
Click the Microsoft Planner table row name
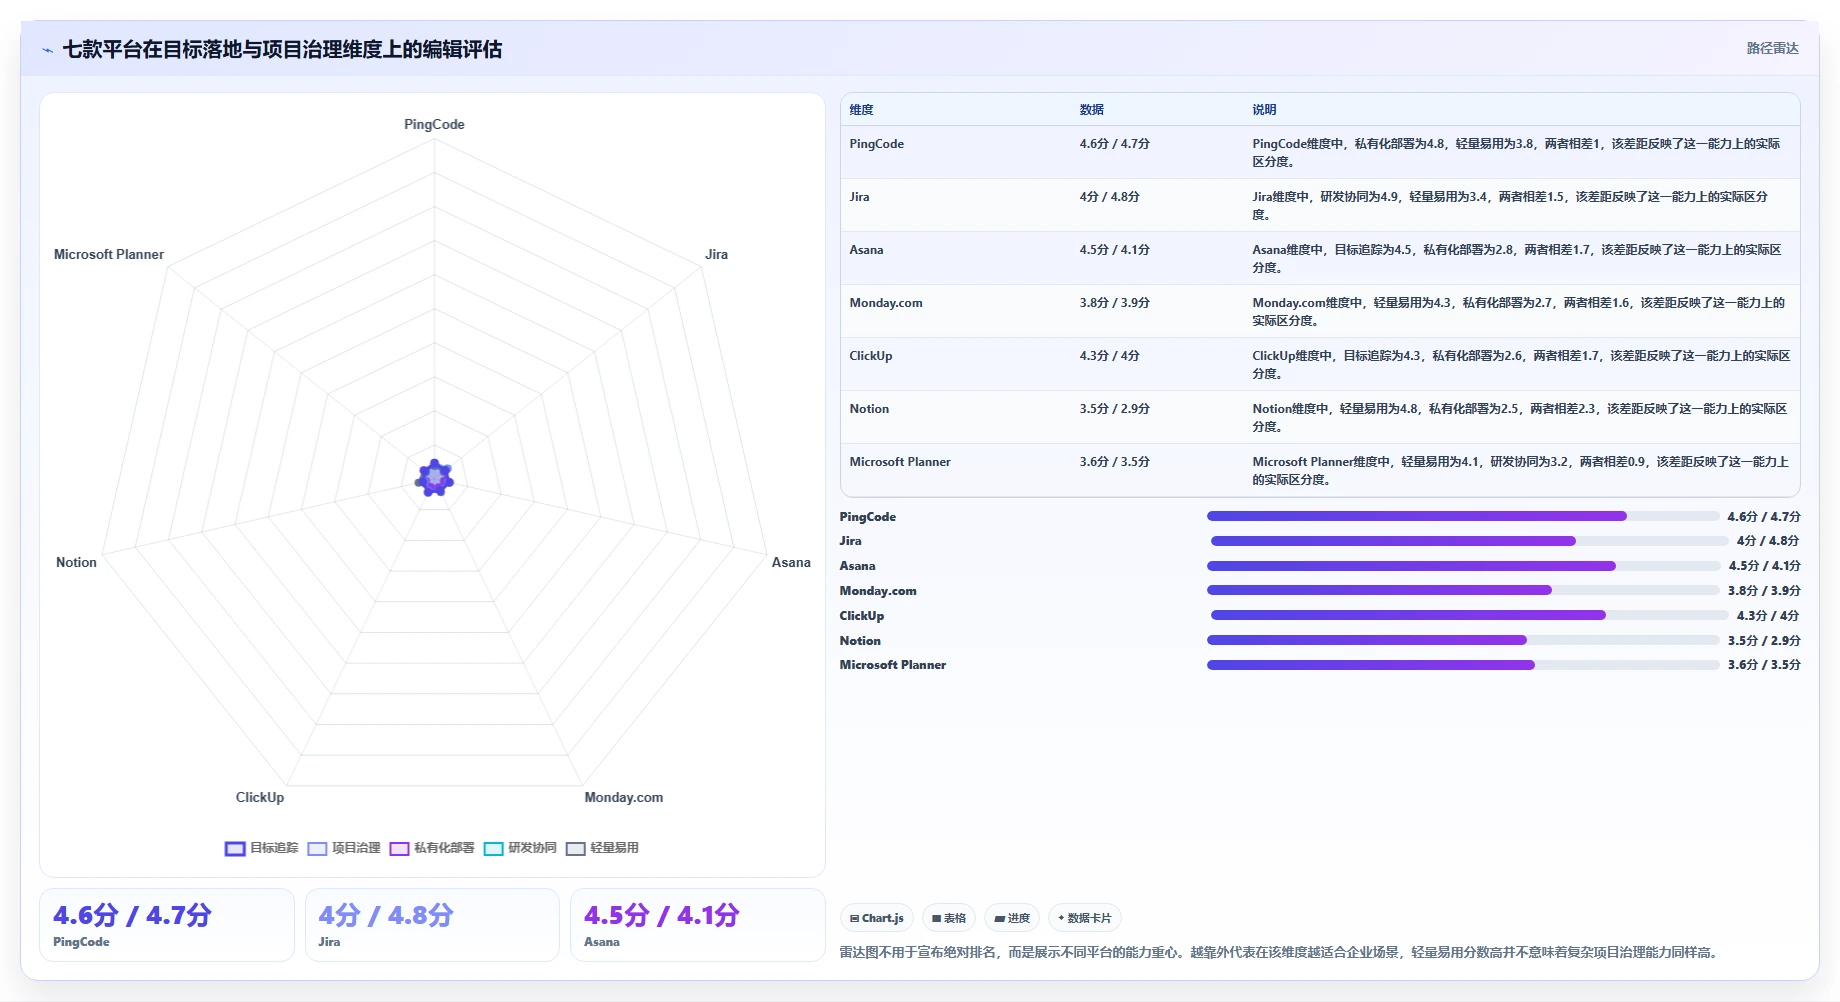(900, 462)
